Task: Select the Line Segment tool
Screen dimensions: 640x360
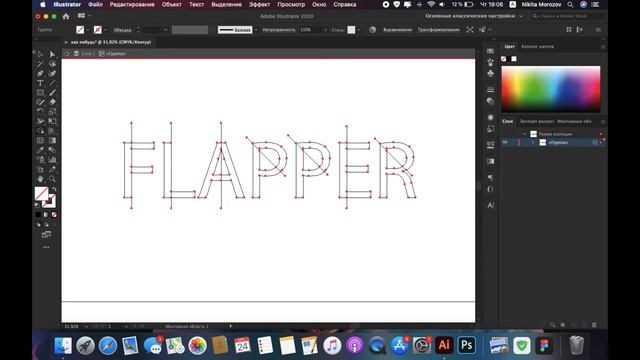Action: point(52,83)
